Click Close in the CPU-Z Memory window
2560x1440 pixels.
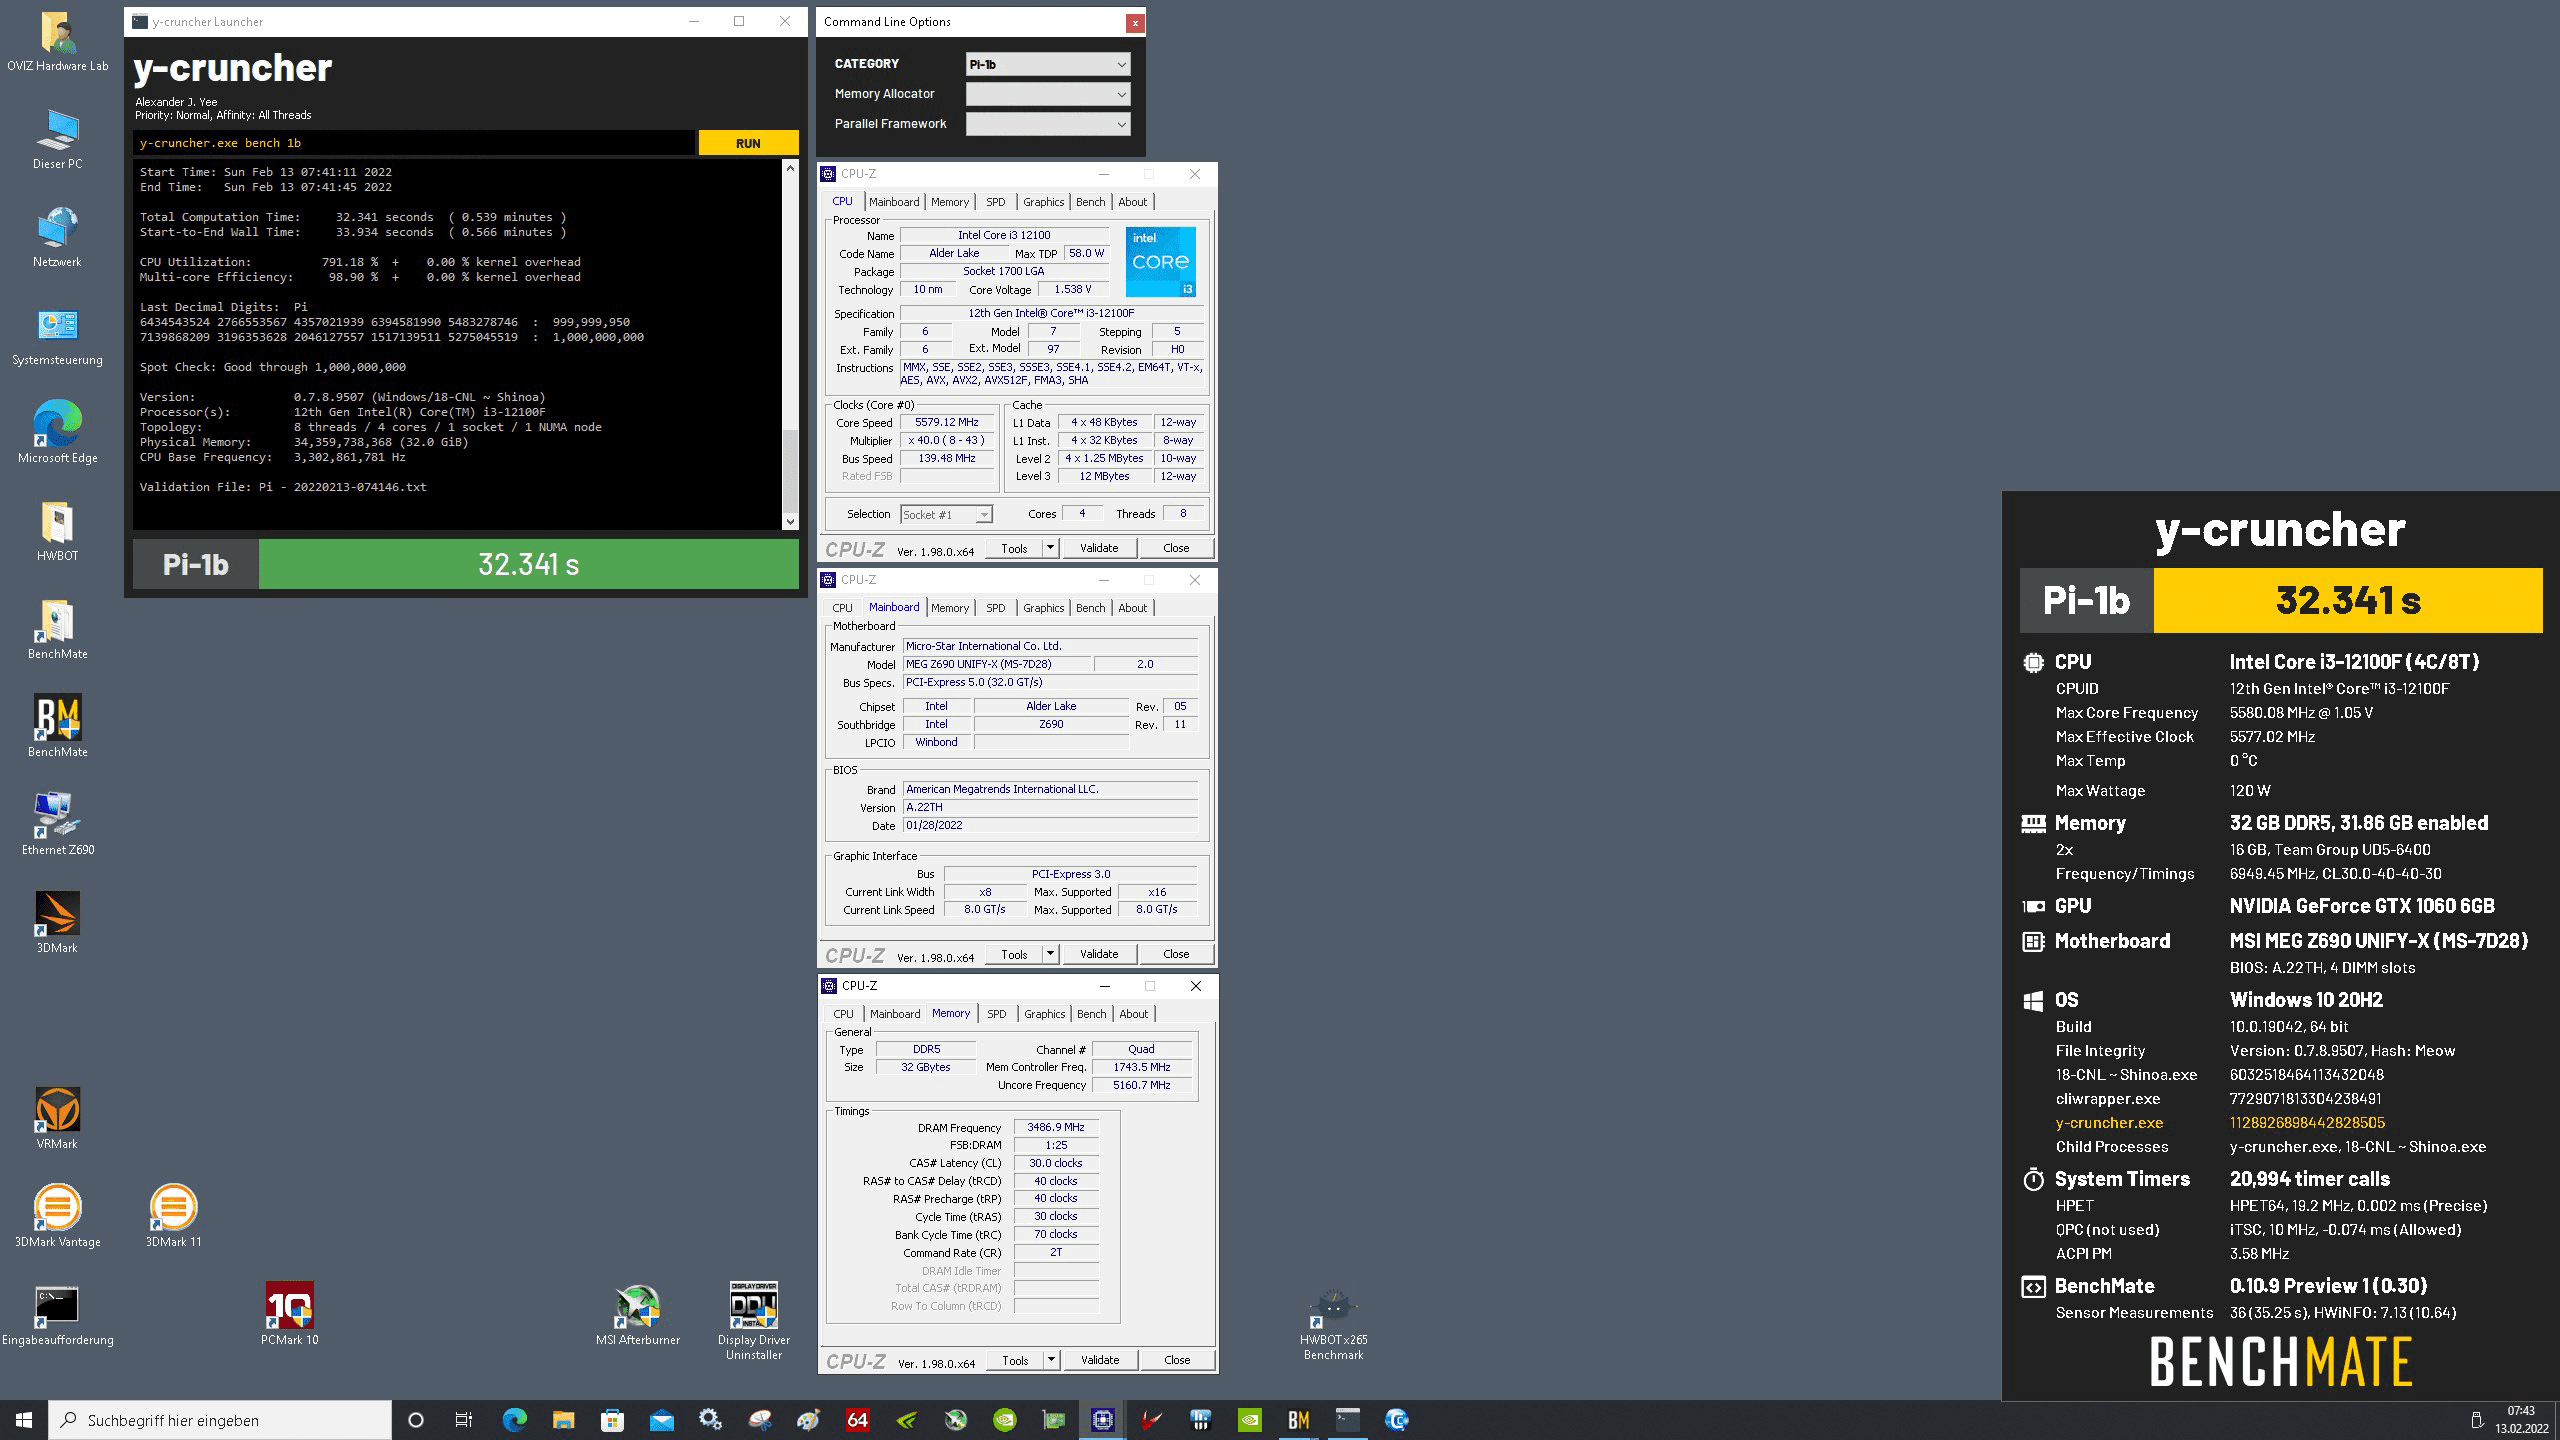click(1177, 1360)
